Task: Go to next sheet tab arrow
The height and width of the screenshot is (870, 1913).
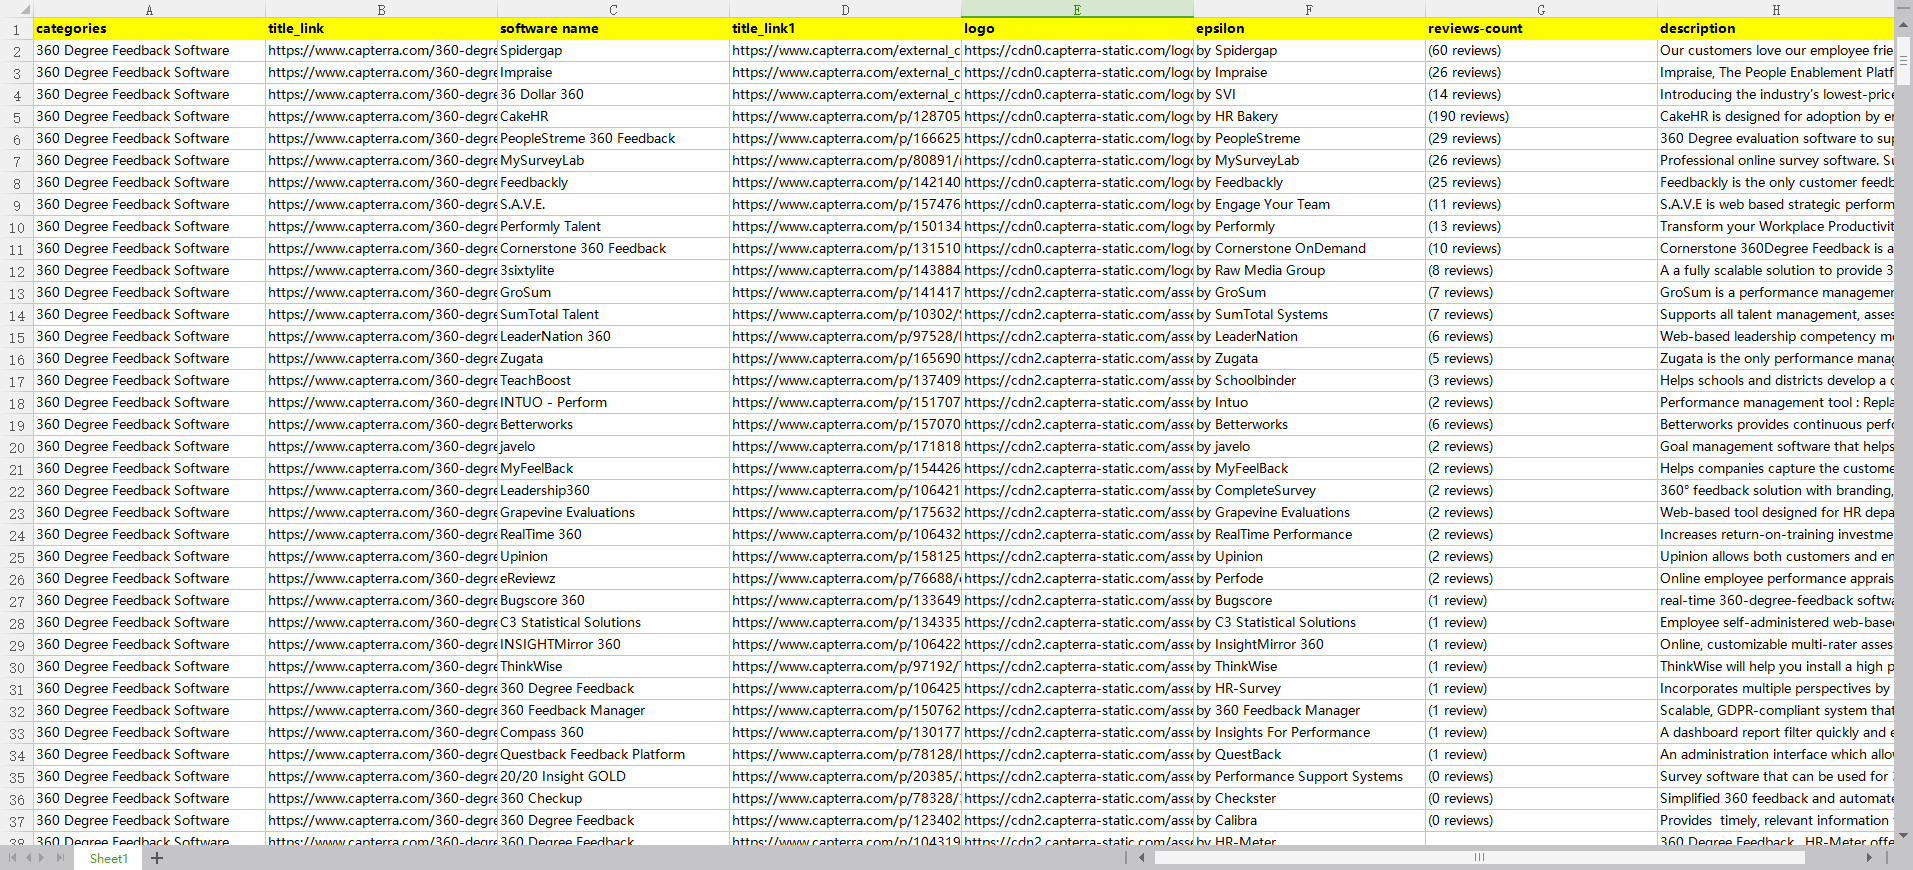Action: pos(43,858)
